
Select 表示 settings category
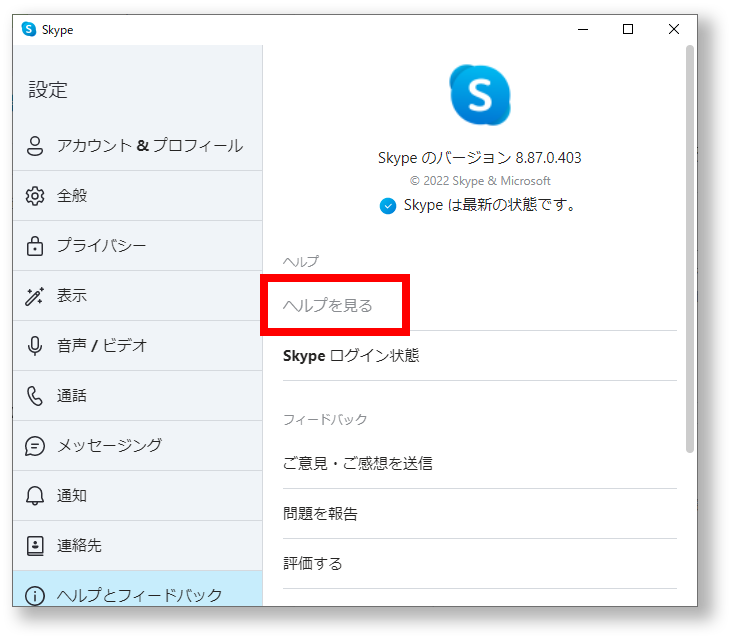pyautogui.click(x=137, y=296)
